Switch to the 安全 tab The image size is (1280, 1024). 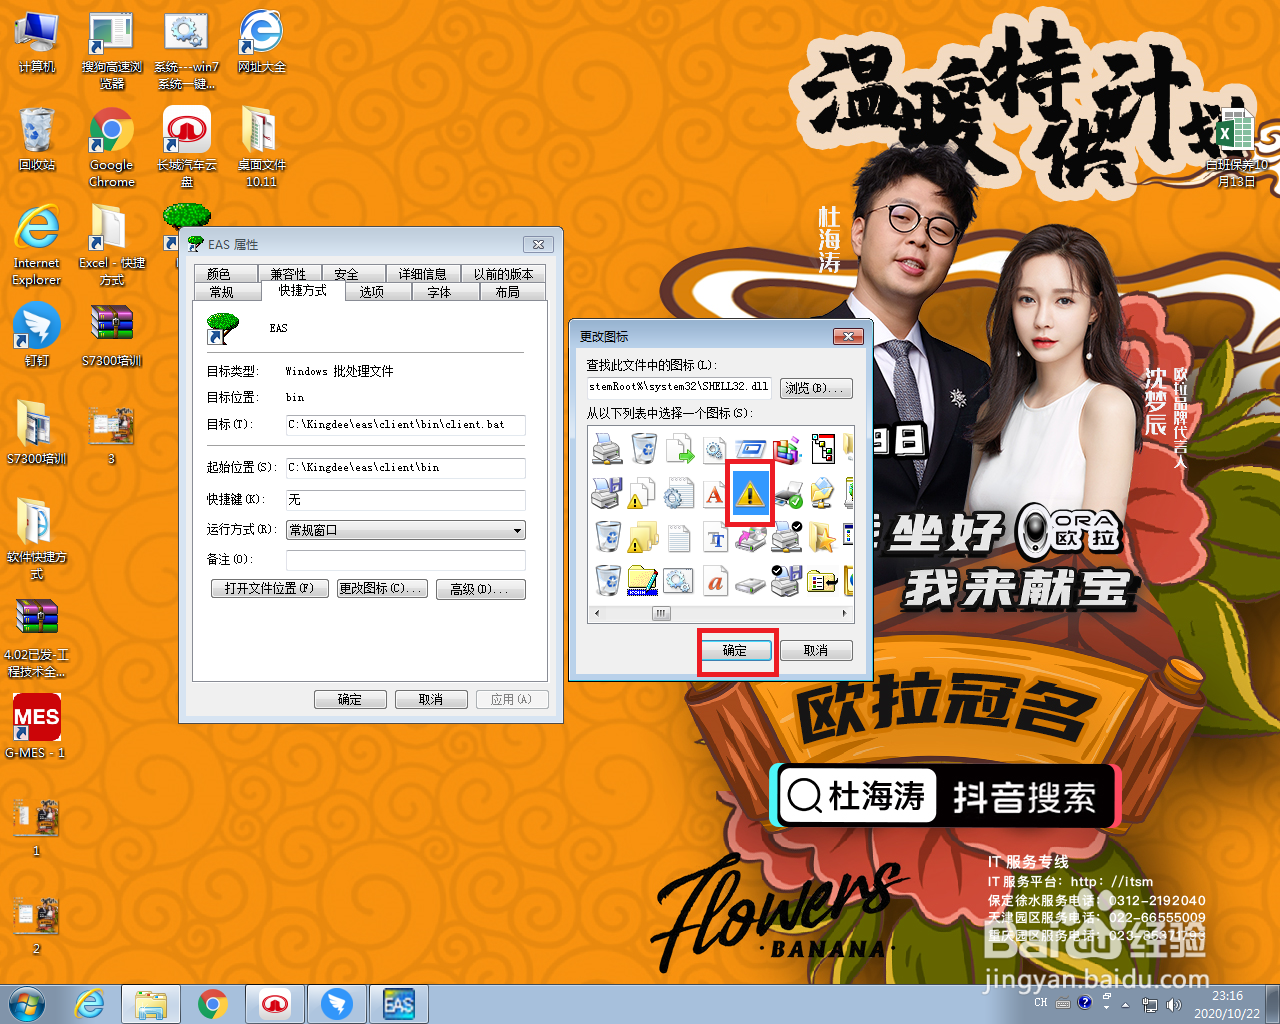(x=346, y=274)
